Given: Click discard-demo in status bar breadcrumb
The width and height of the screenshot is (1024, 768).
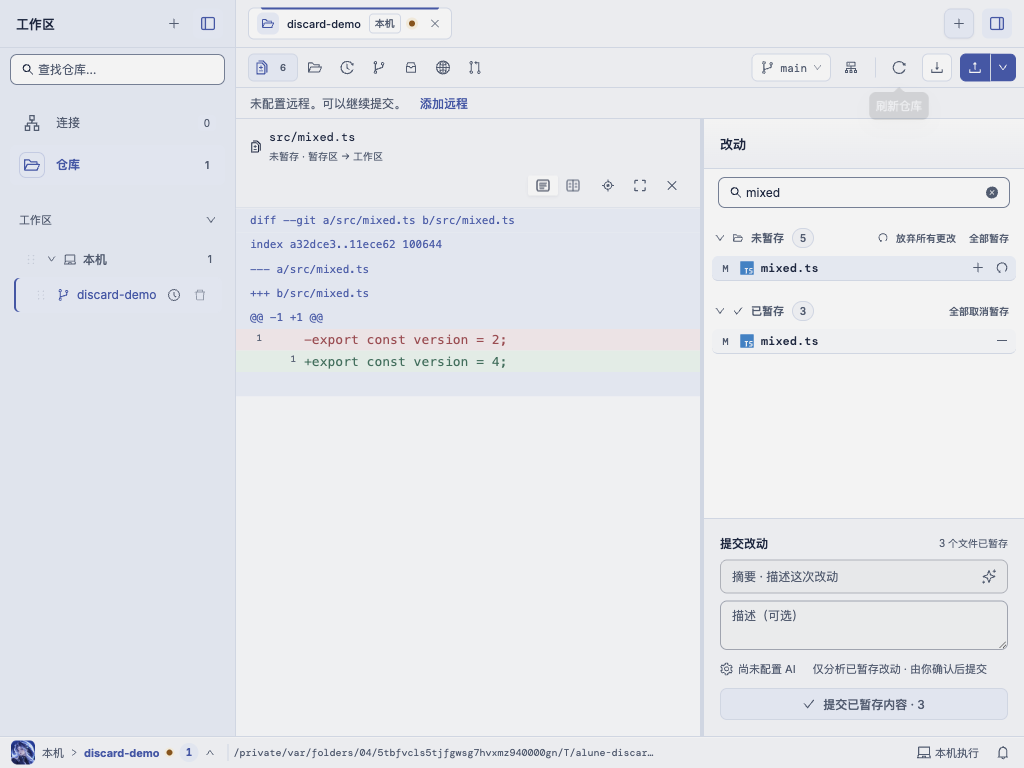Looking at the screenshot, I should (121, 753).
